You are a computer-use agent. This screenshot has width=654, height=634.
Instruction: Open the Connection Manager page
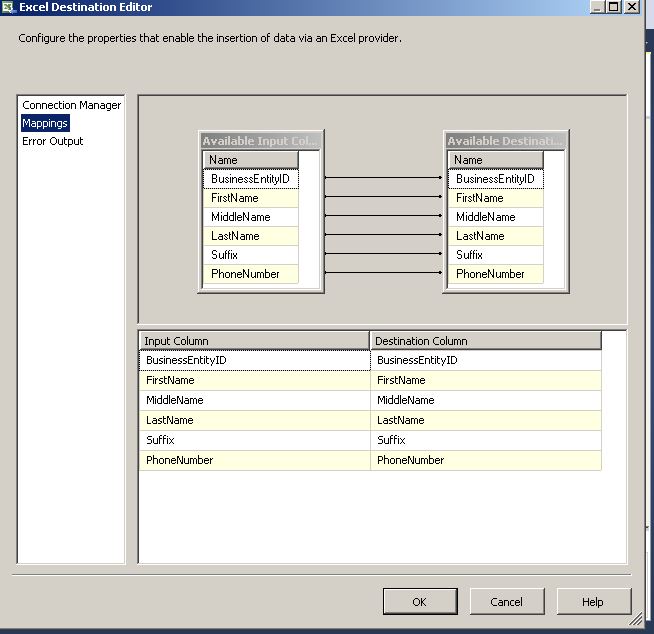[71, 105]
